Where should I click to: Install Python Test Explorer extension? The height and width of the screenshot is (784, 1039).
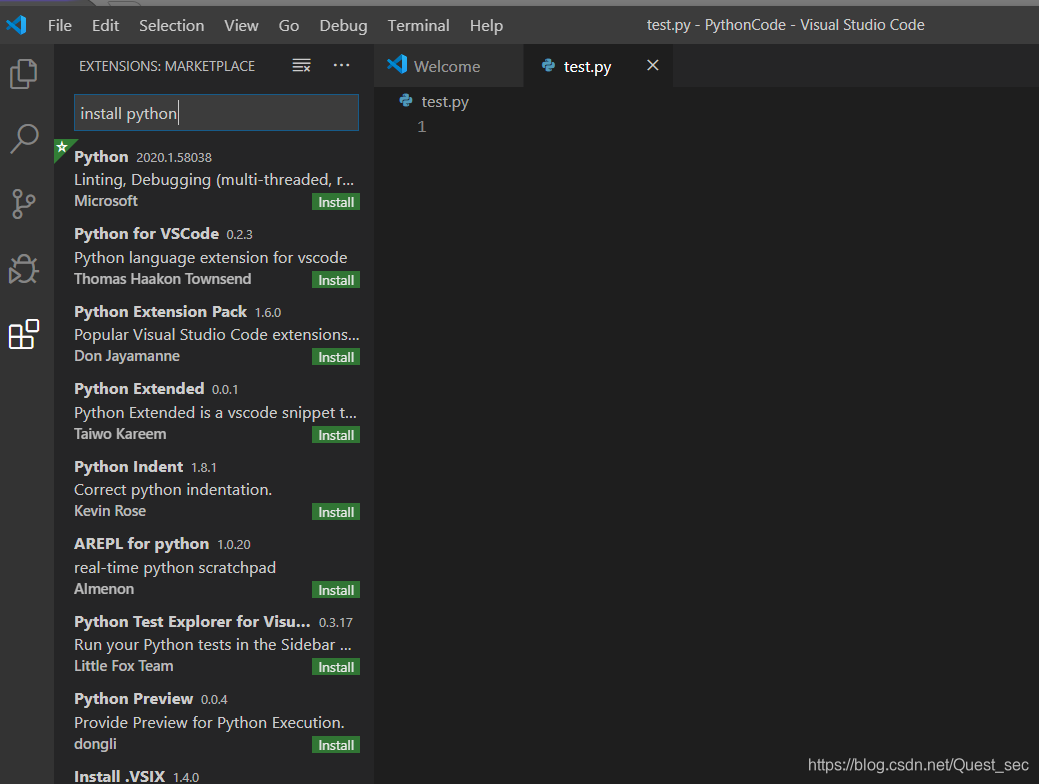[336, 667]
